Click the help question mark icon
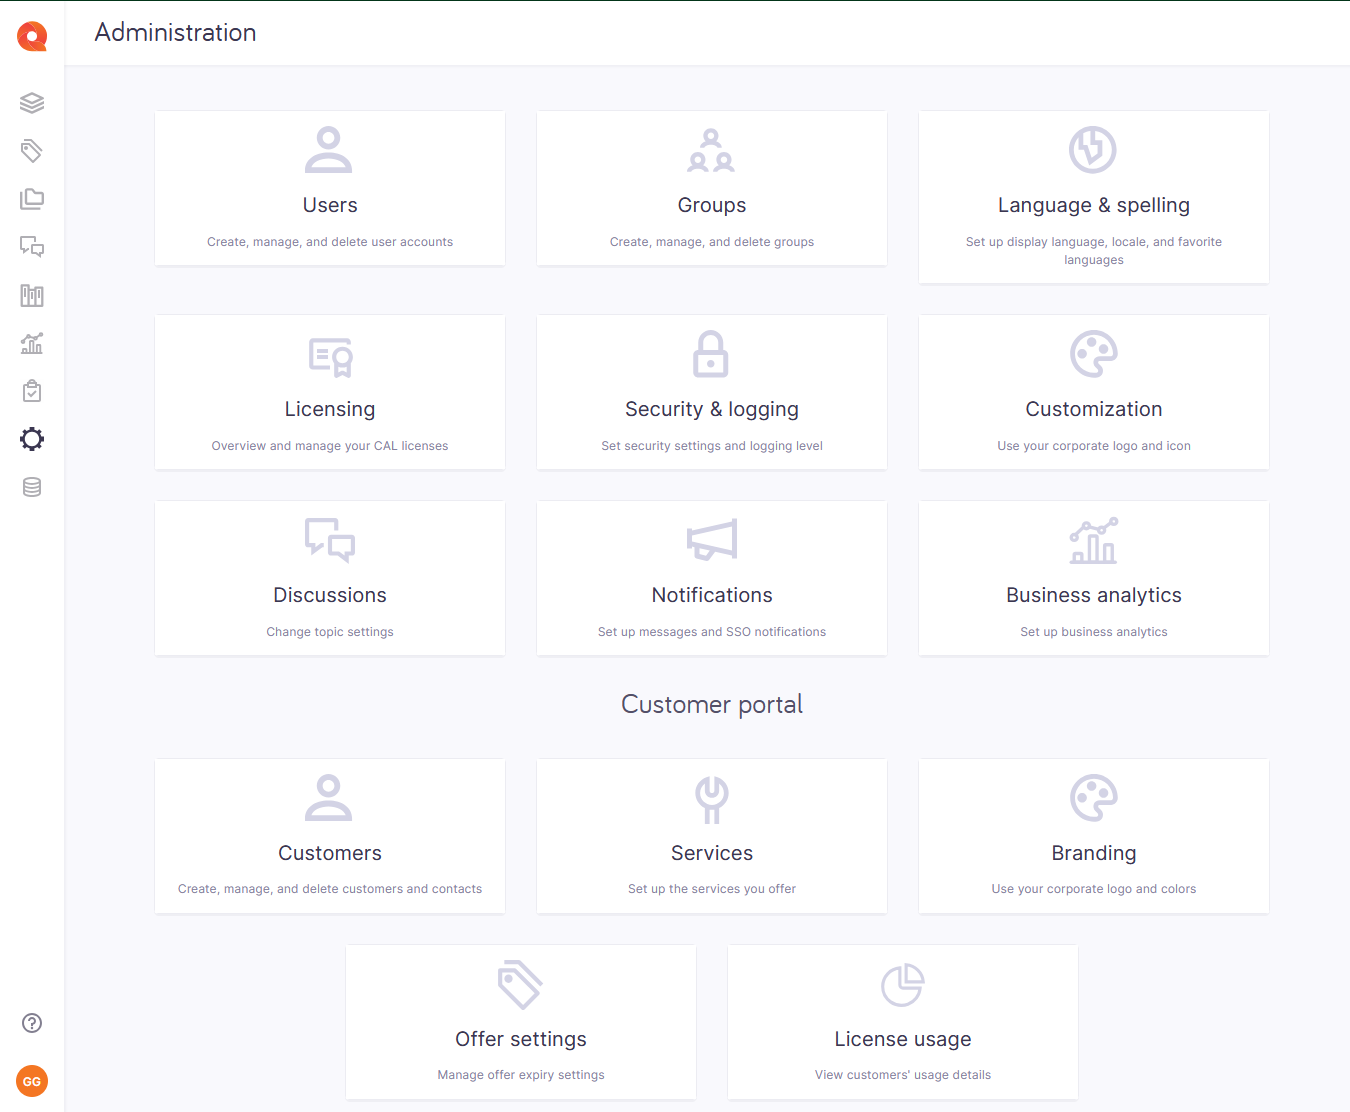Viewport: 1350px width, 1112px height. pyautogui.click(x=31, y=1023)
